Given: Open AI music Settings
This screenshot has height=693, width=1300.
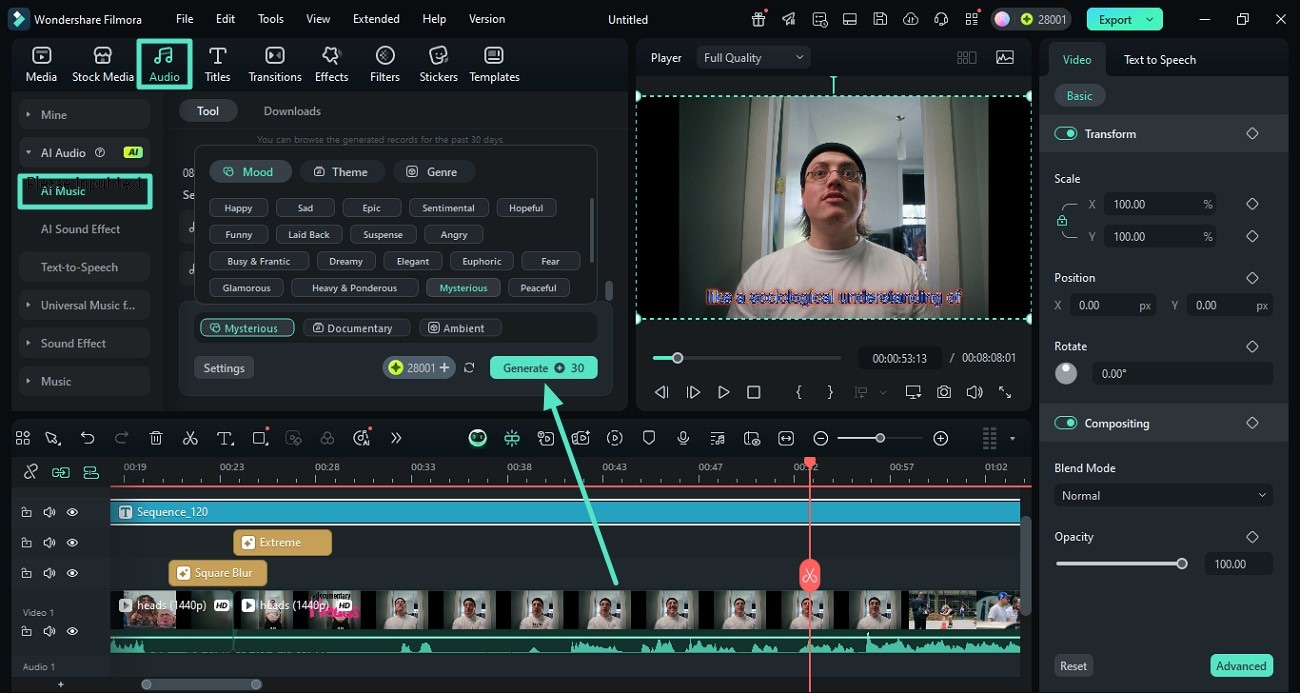Looking at the screenshot, I should tap(224, 368).
